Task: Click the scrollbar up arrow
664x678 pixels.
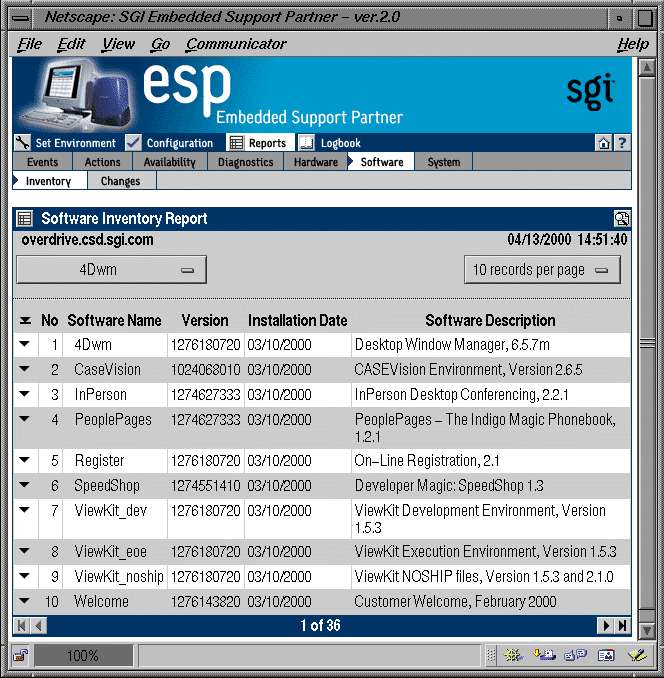Action: click(x=647, y=67)
